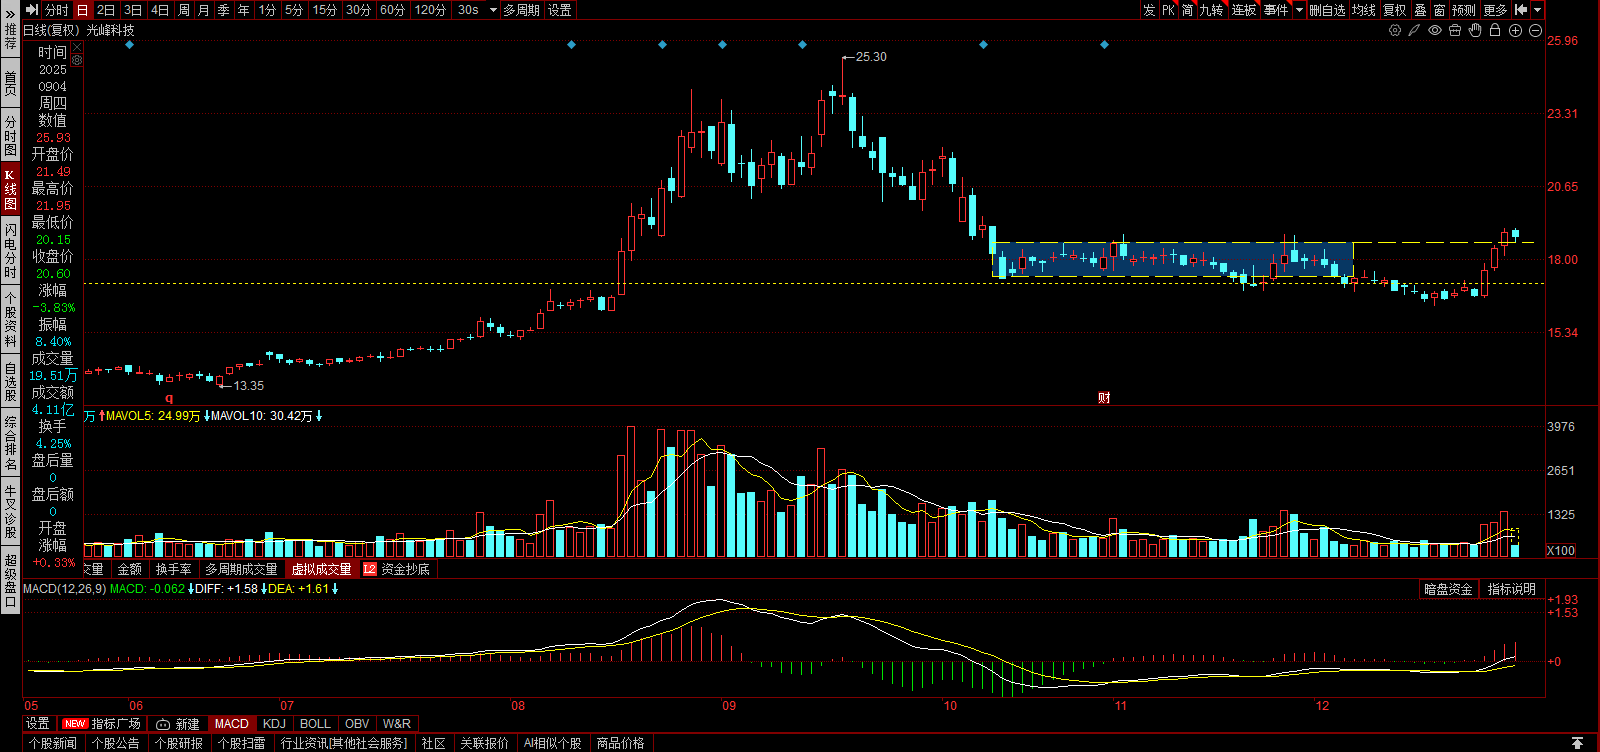Select 60分 minute period

pos(392,10)
